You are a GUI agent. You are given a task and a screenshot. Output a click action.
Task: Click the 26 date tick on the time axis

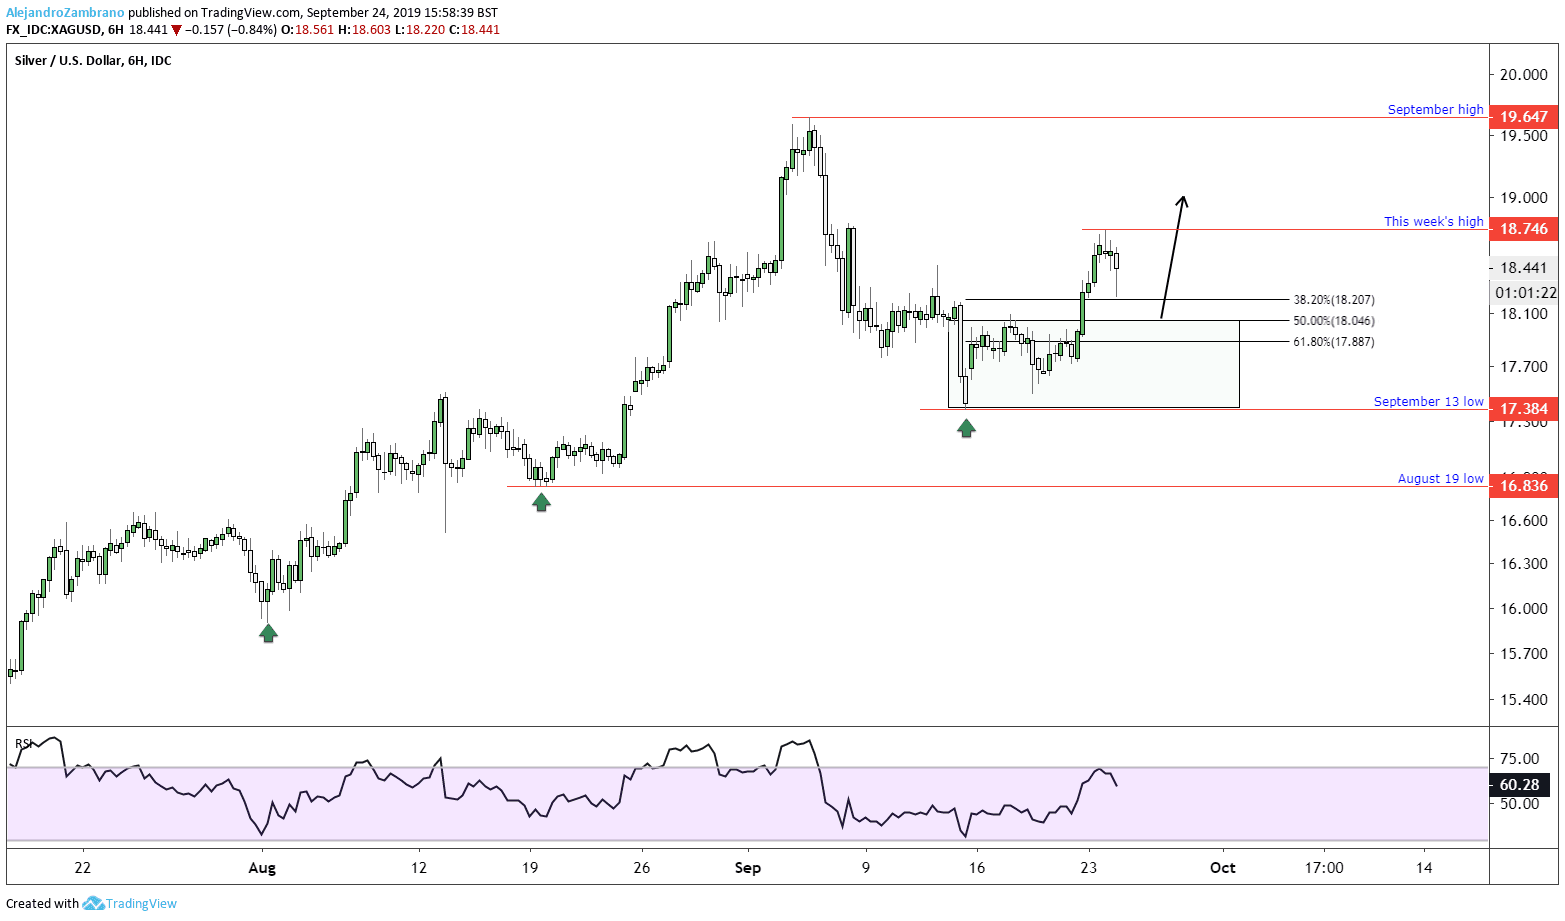(x=642, y=868)
